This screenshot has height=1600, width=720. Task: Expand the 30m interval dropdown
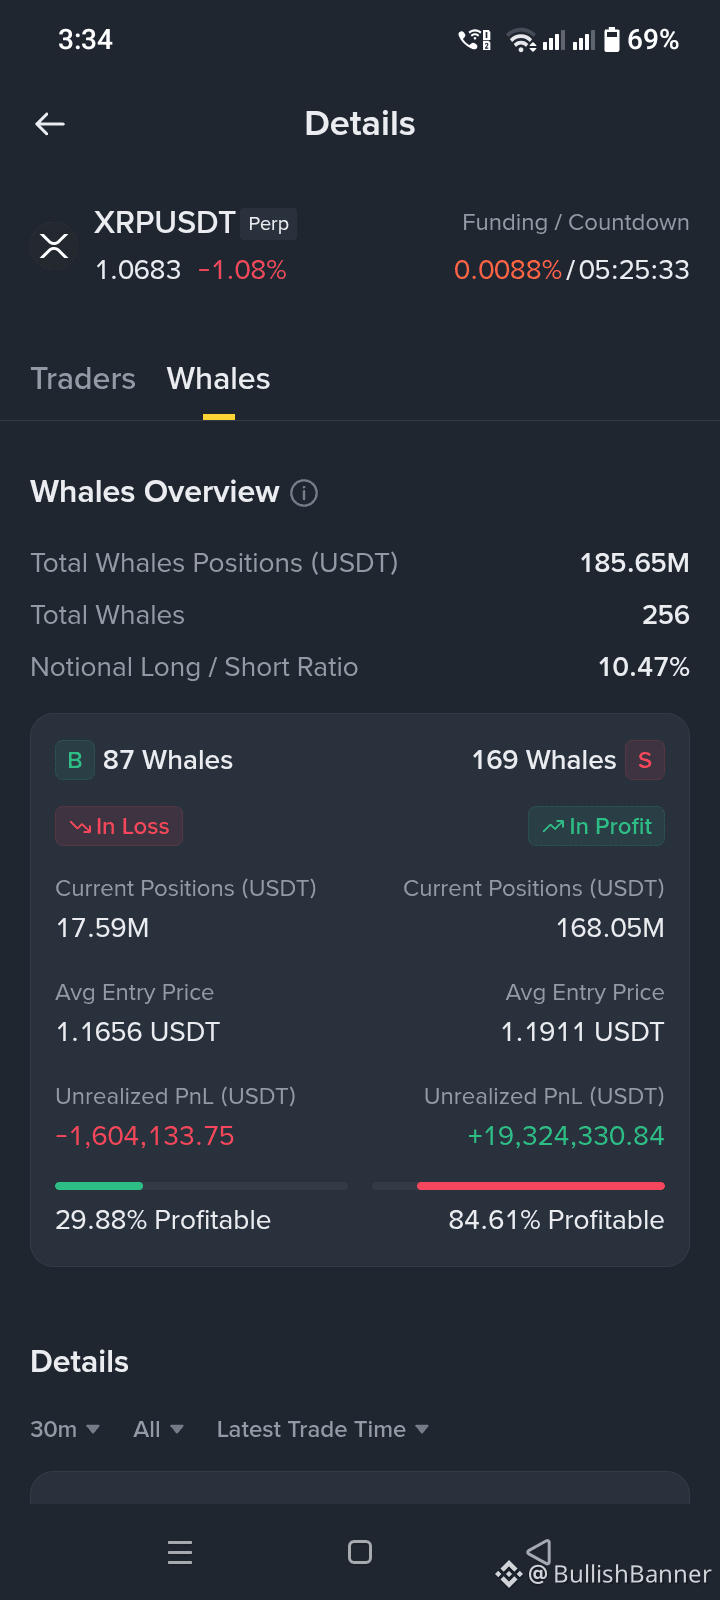pos(65,1429)
